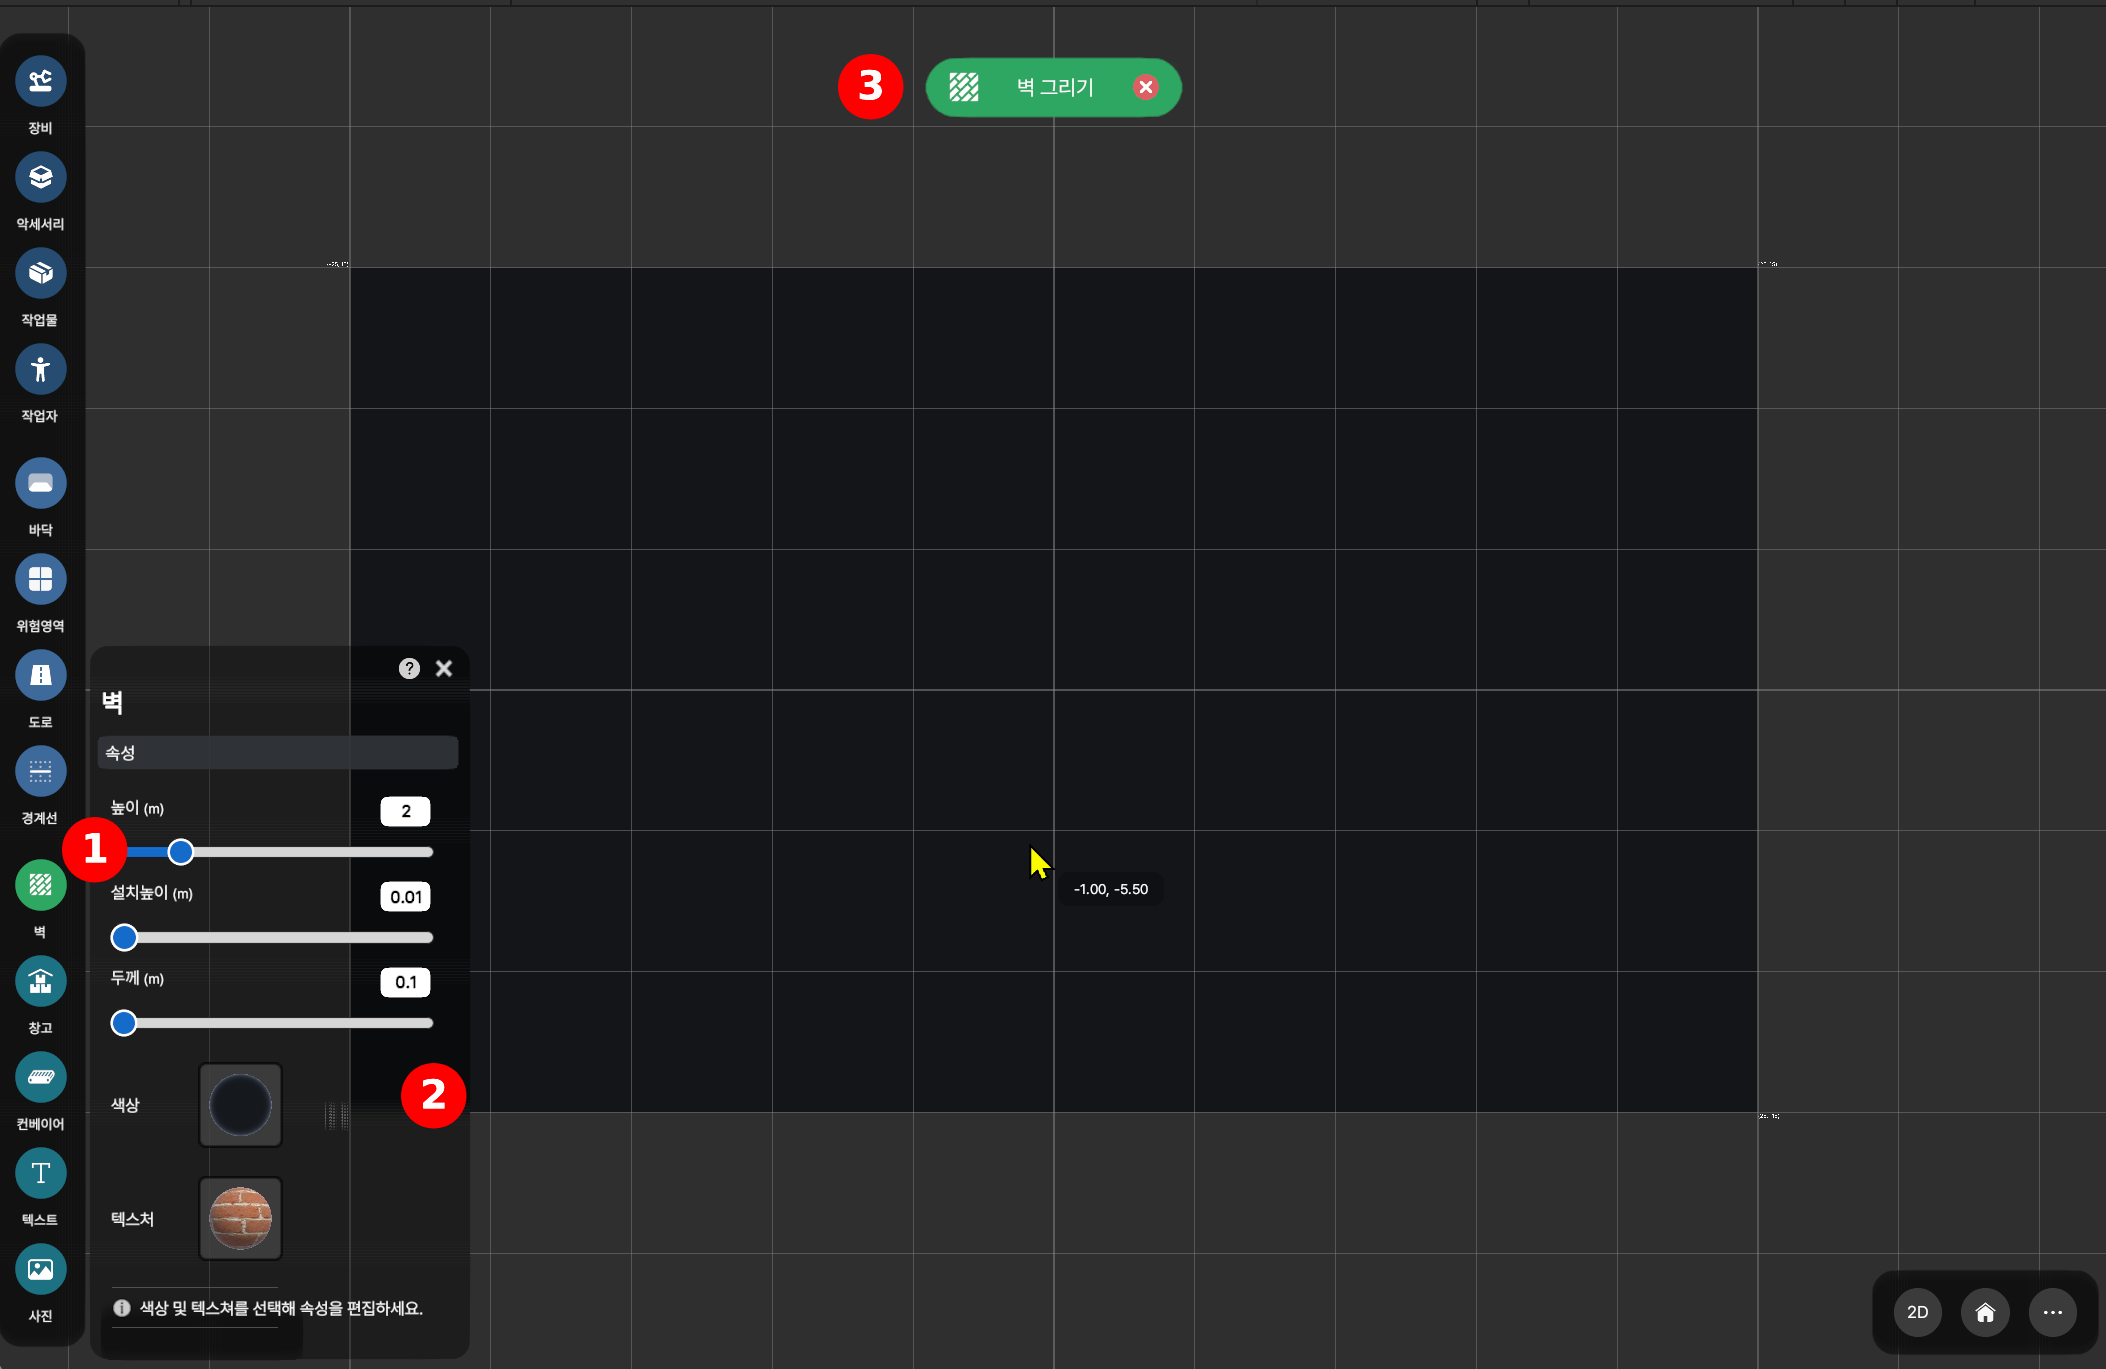Select the brick 텍스처 texture thumbnail
The height and width of the screenshot is (1369, 2106).
click(x=240, y=1218)
